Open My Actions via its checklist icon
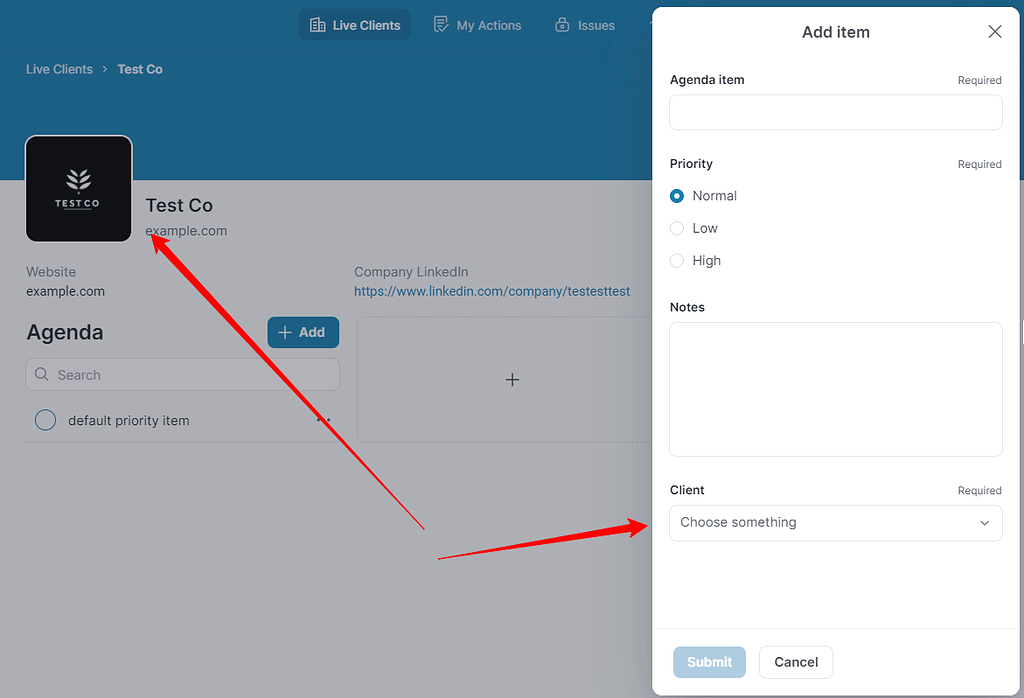 pyautogui.click(x=441, y=25)
